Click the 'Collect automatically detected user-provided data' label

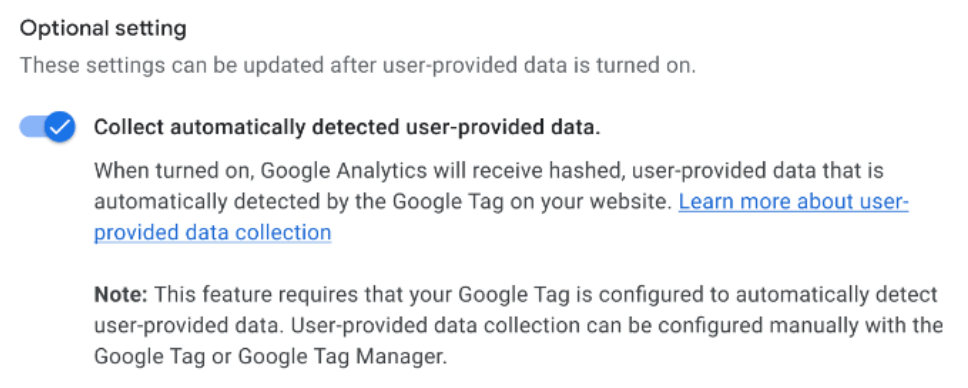(x=347, y=127)
